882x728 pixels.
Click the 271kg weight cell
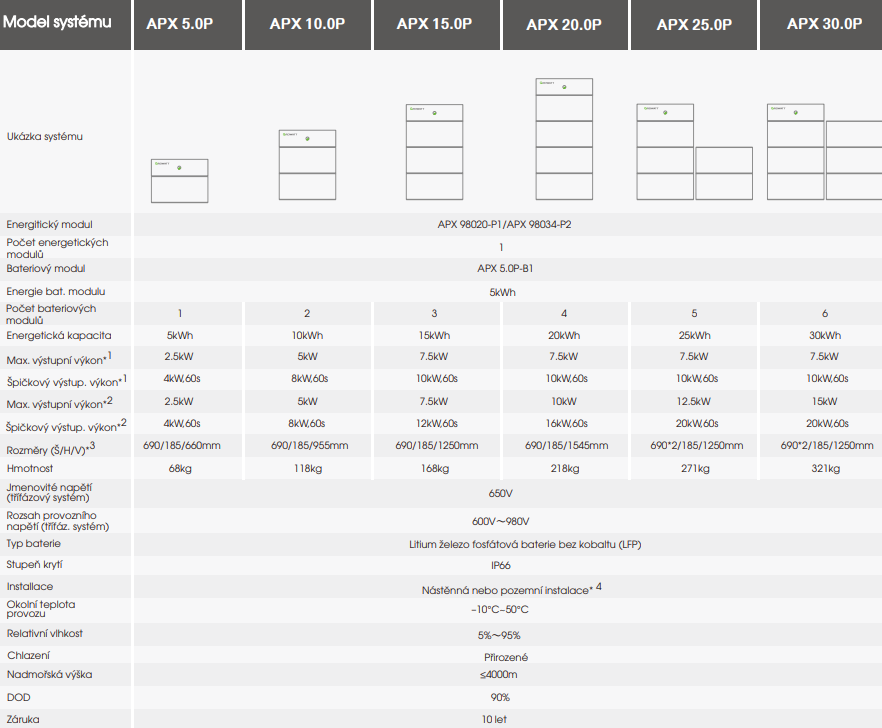695,469
